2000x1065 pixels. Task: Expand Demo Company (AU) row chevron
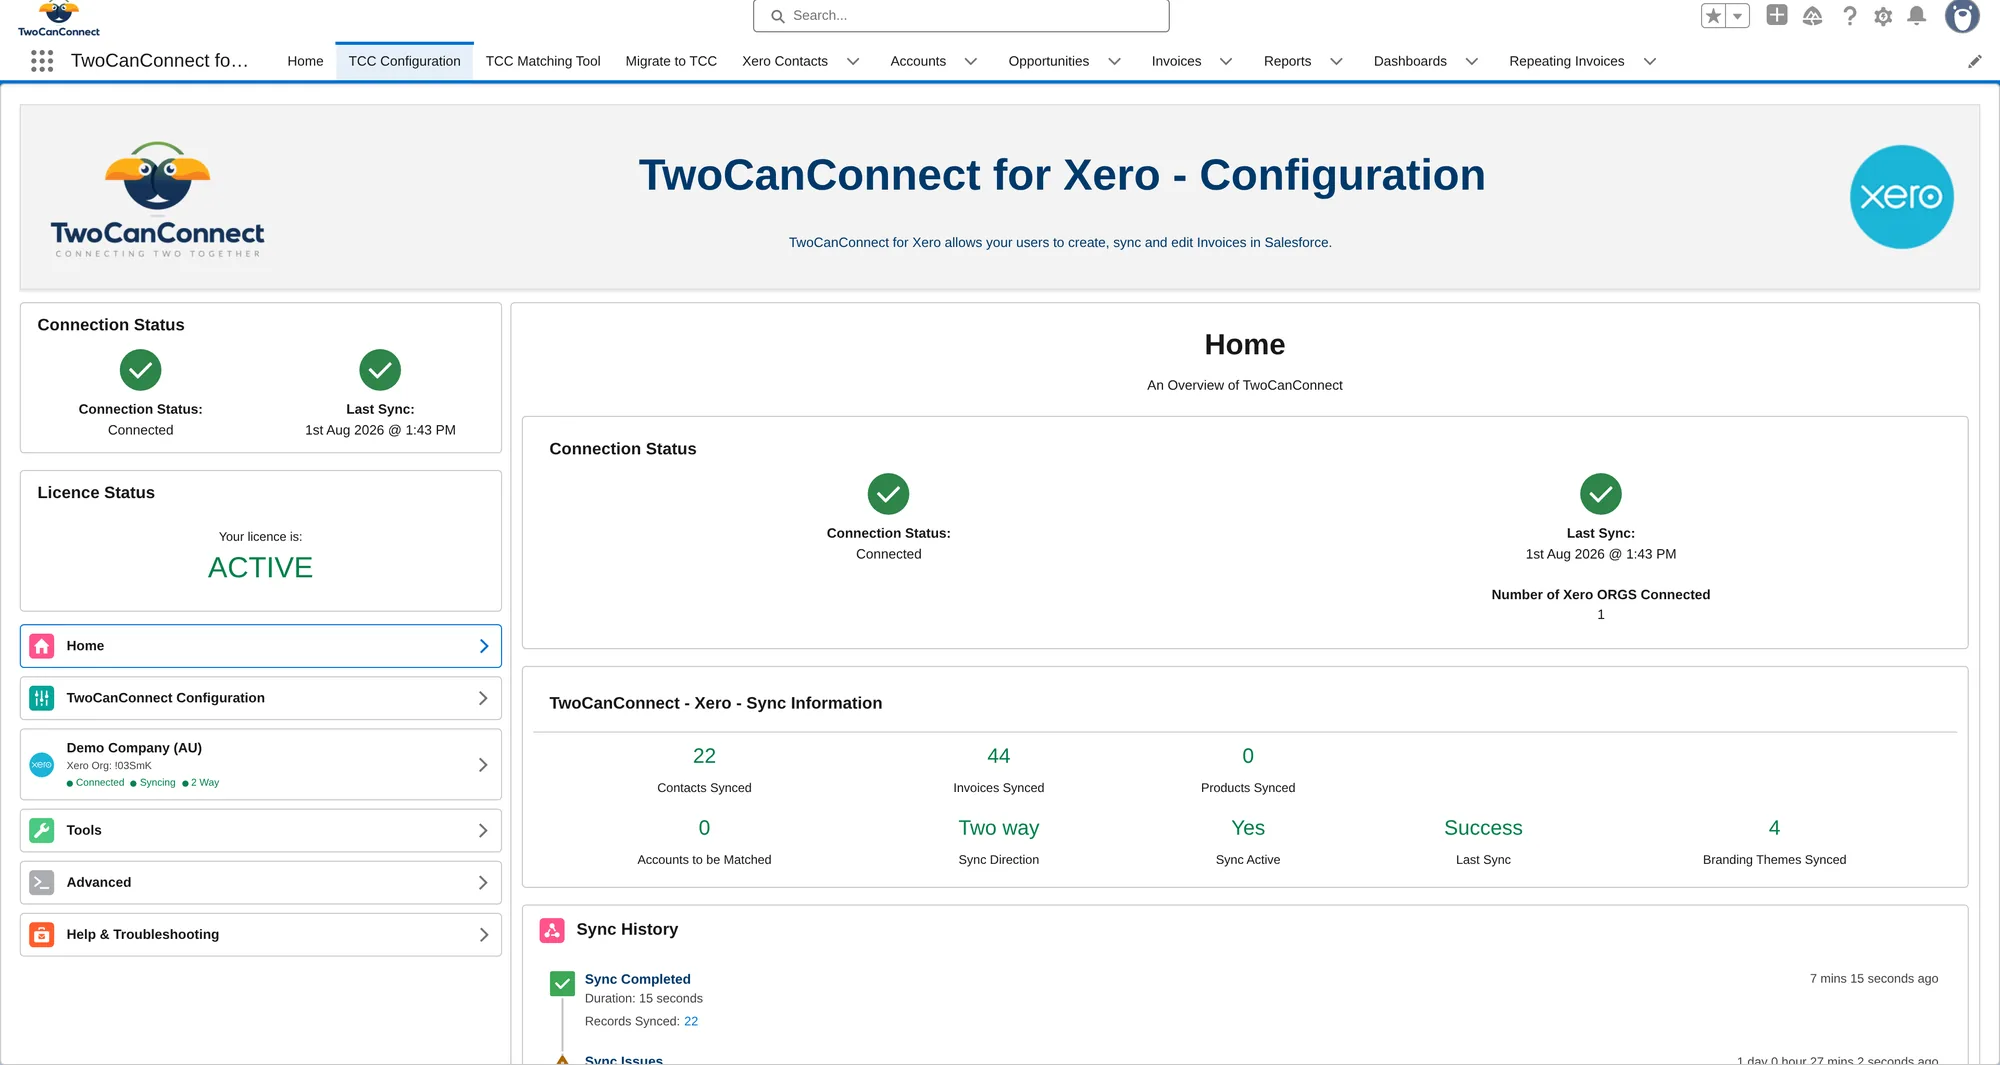click(x=484, y=765)
